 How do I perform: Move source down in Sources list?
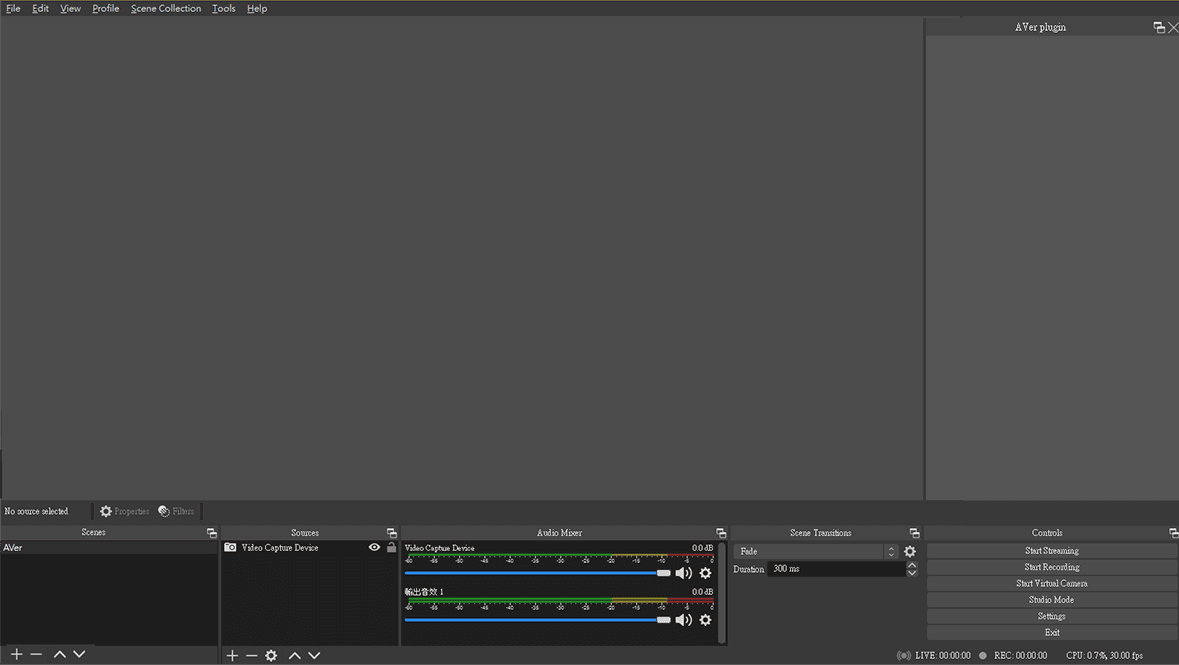tap(314, 656)
